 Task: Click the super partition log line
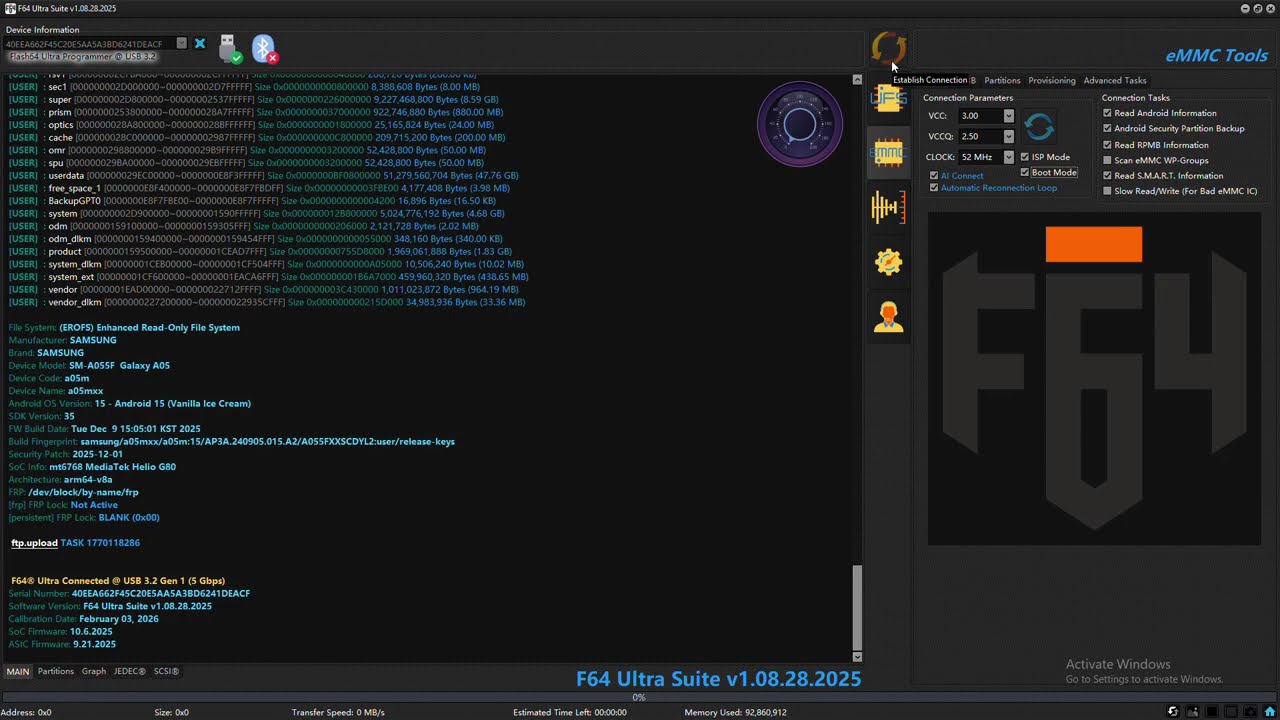[x=253, y=100]
